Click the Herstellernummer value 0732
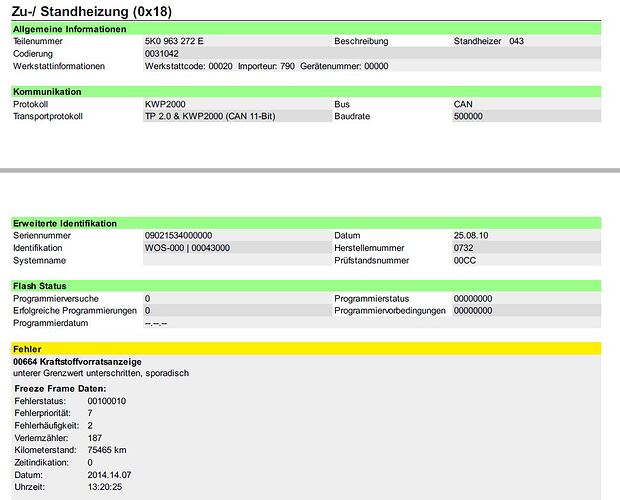Viewport: 620px width, 500px height. click(x=464, y=248)
